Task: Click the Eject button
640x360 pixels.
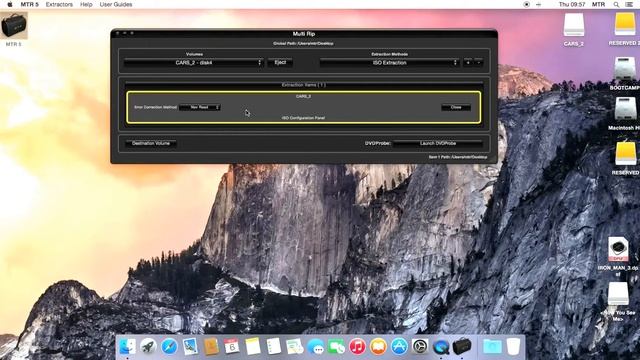Action: [280, 62]
